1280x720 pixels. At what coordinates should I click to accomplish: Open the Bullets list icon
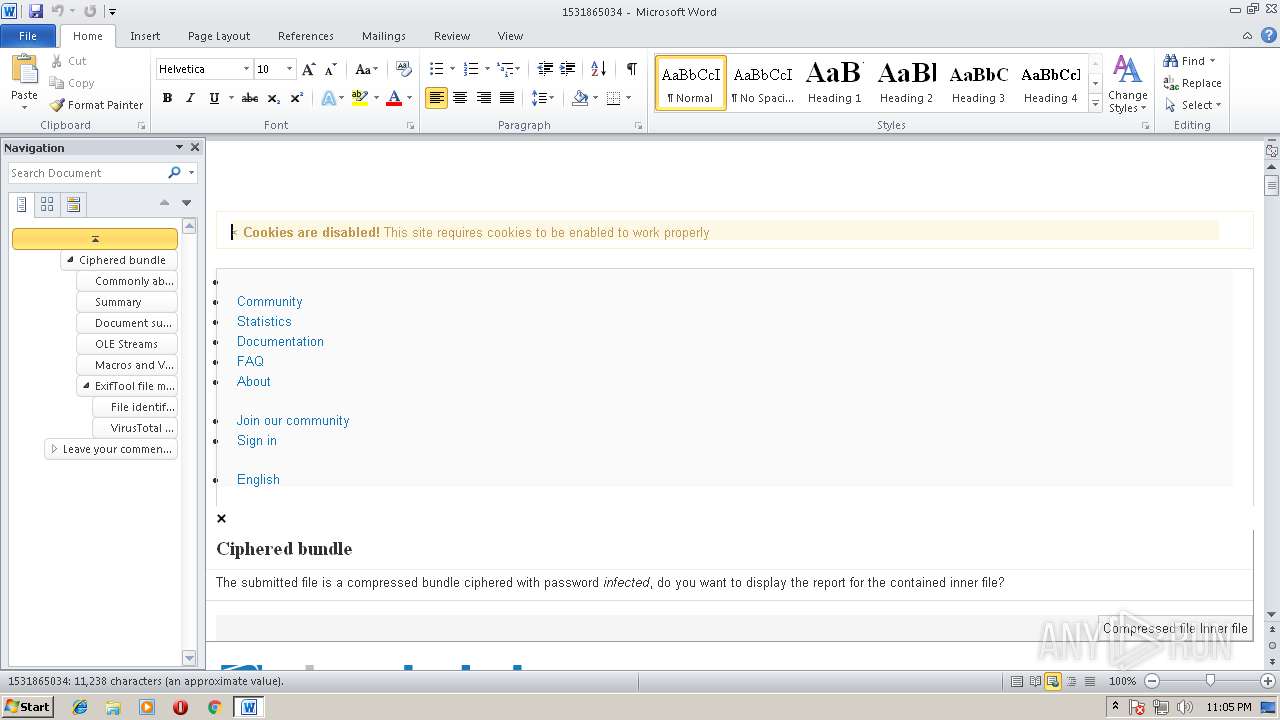click(x=436, y=69)
